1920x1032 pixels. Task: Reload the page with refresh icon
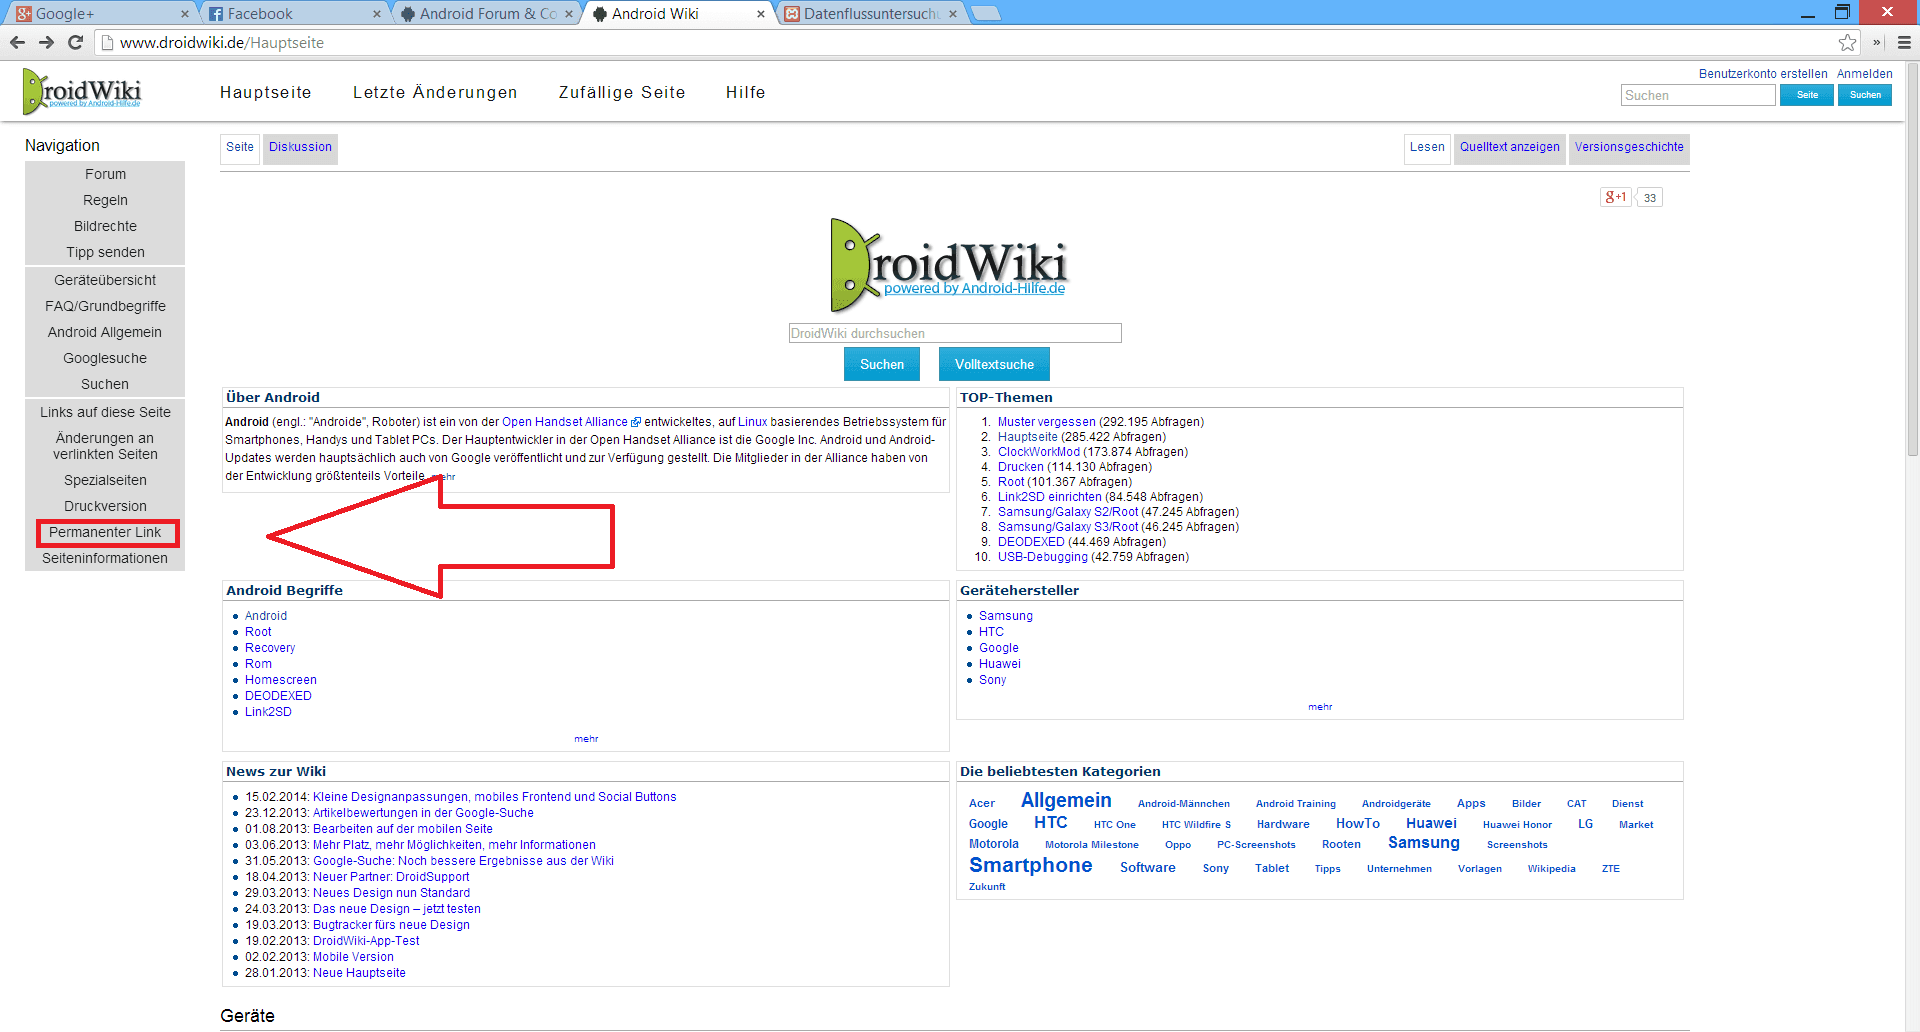[x=75, y=42]
